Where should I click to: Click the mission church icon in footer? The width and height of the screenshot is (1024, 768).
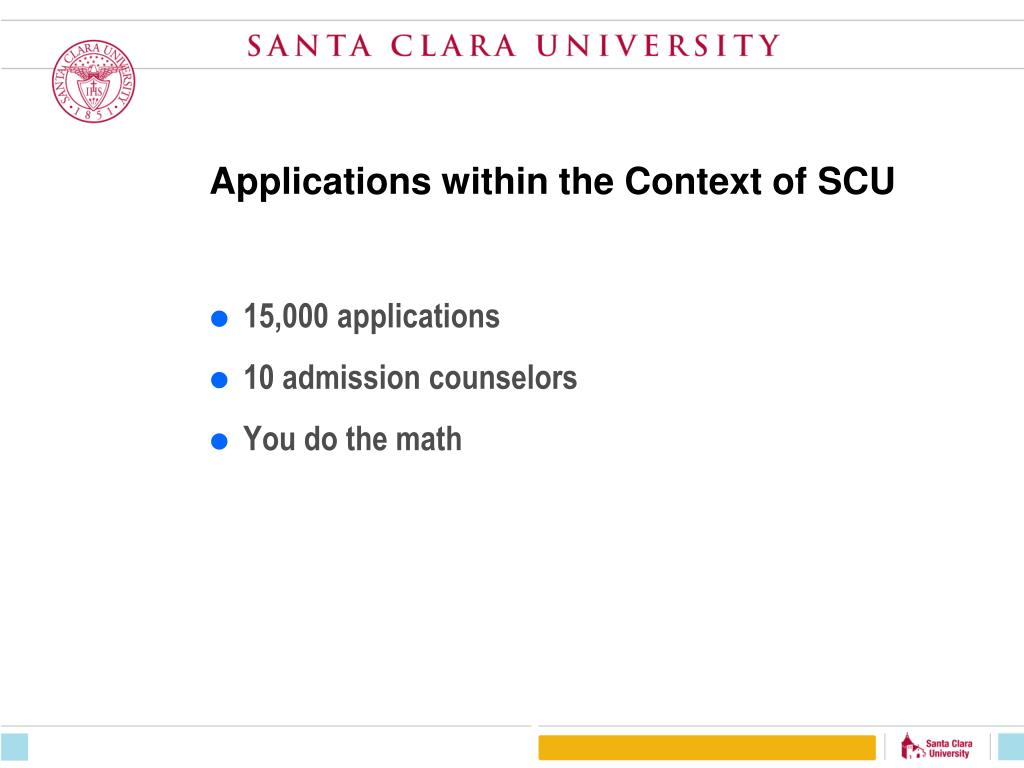(912, 746)
